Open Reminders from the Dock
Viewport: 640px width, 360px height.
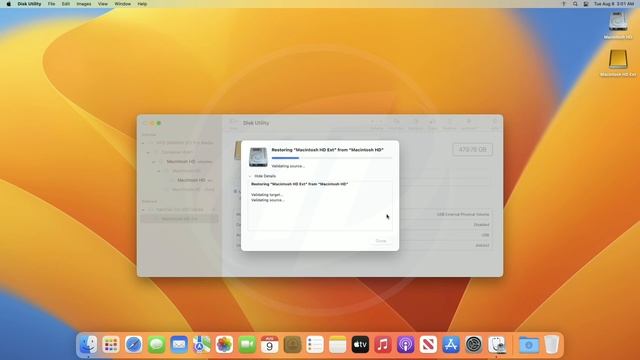pyautogui.click(x=315, y=345)
